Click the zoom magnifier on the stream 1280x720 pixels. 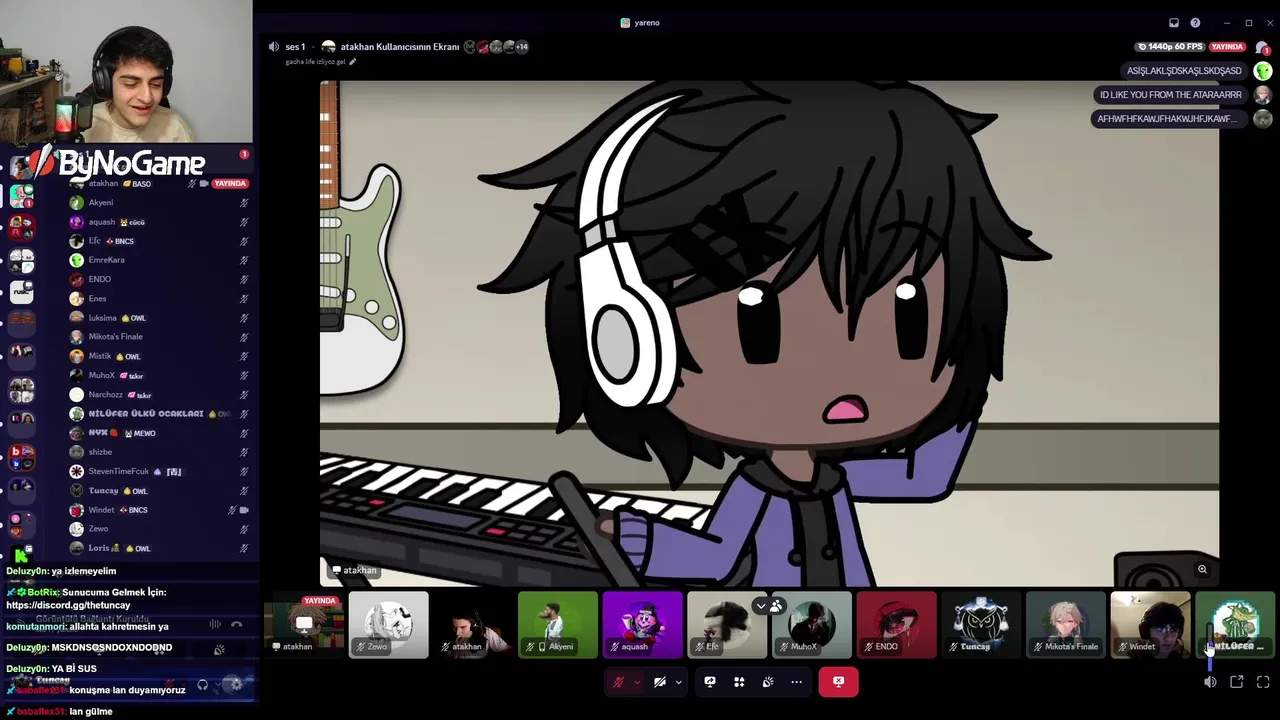tap(1202, 570)
